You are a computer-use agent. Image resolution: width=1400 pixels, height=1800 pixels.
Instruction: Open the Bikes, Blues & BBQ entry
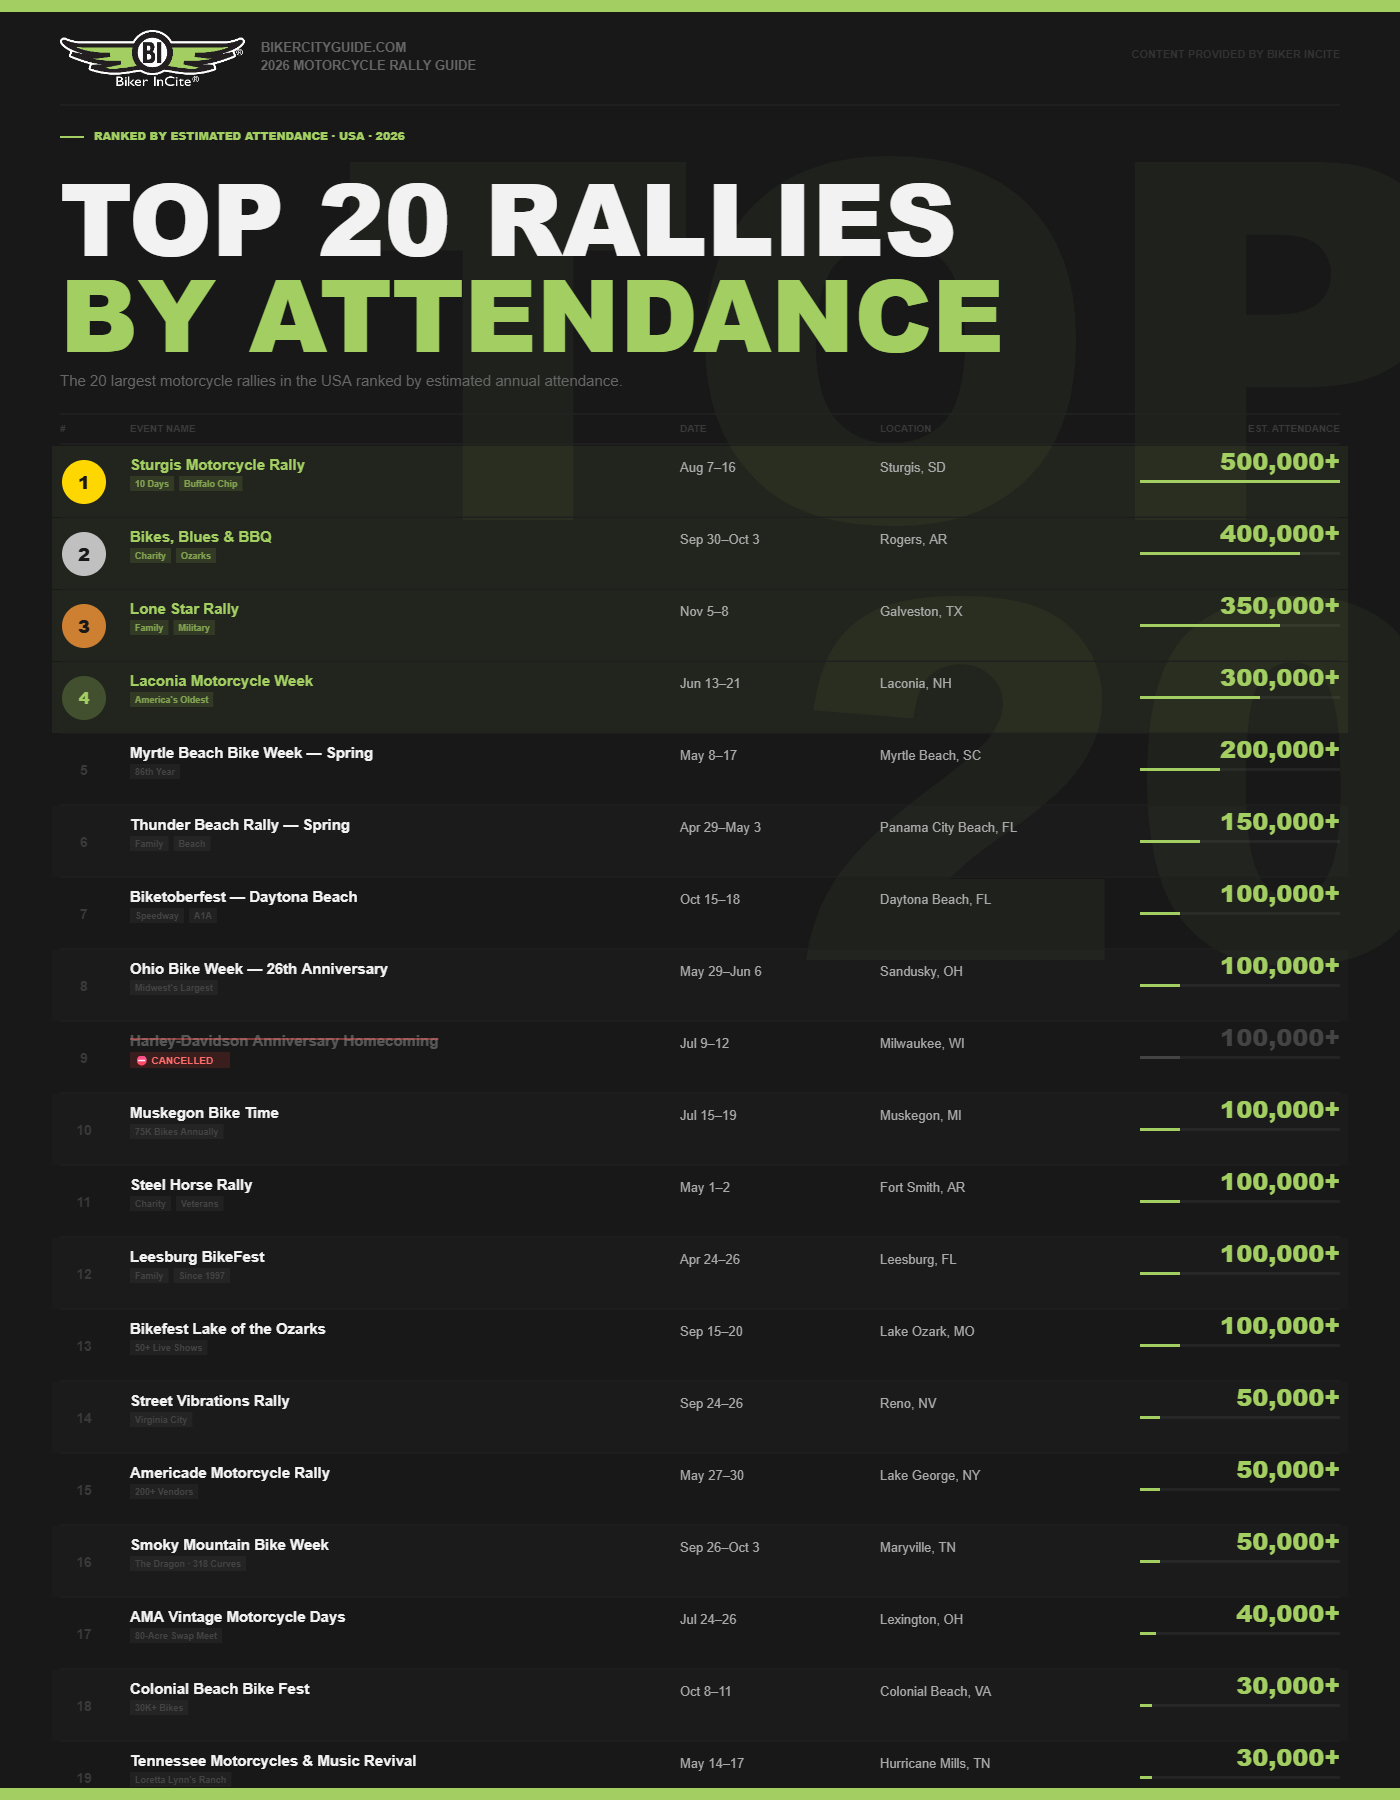click(x=201, y=537)
